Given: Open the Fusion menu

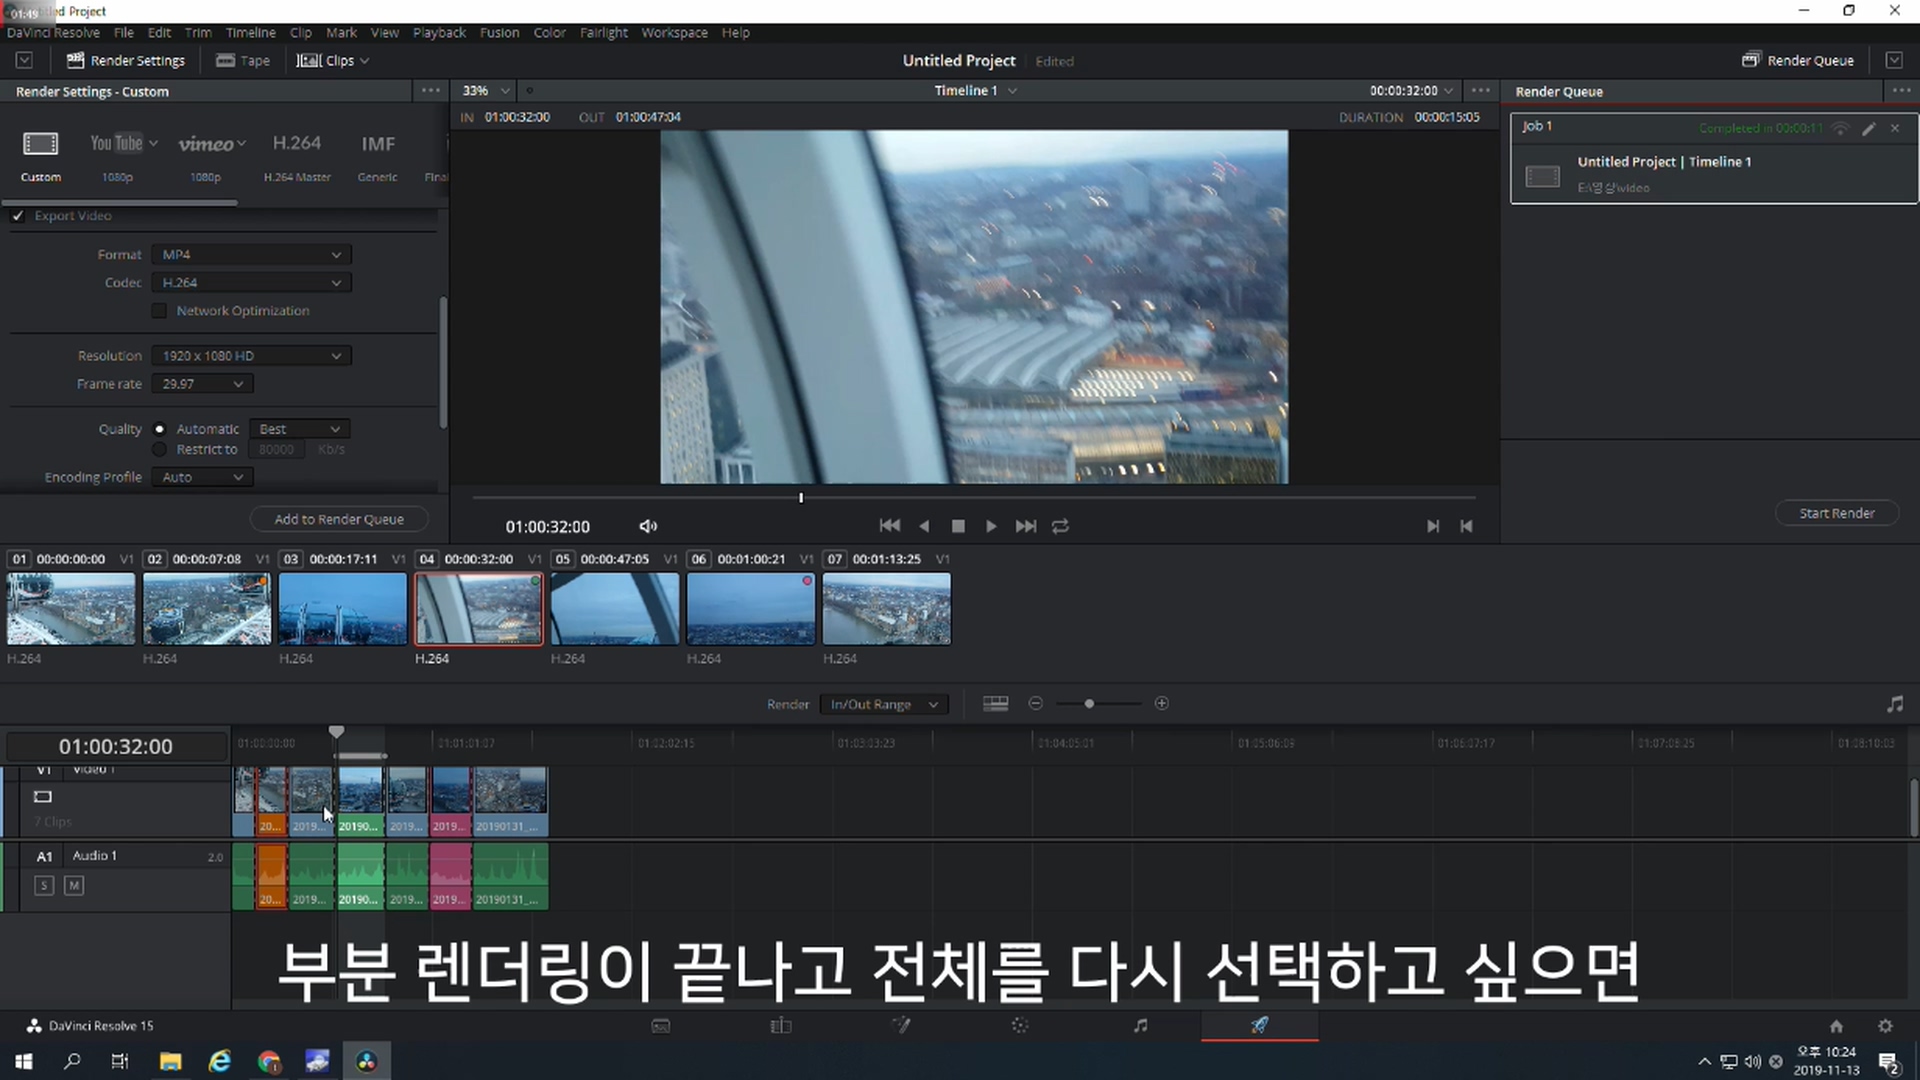Looking at the screenshot, I should click(x=499, y=32).
